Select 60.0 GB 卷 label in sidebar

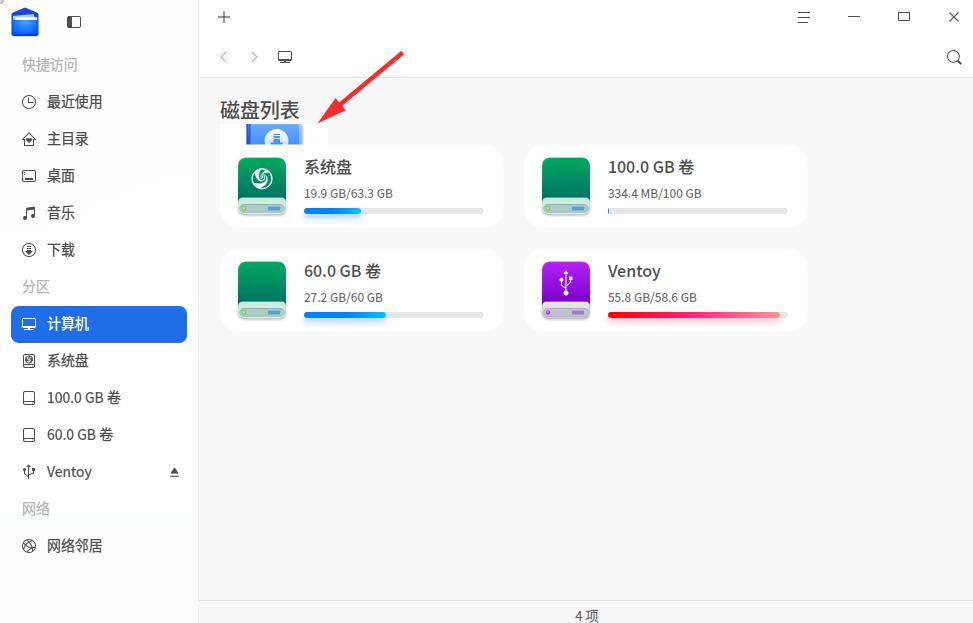[x=80, y=435]
